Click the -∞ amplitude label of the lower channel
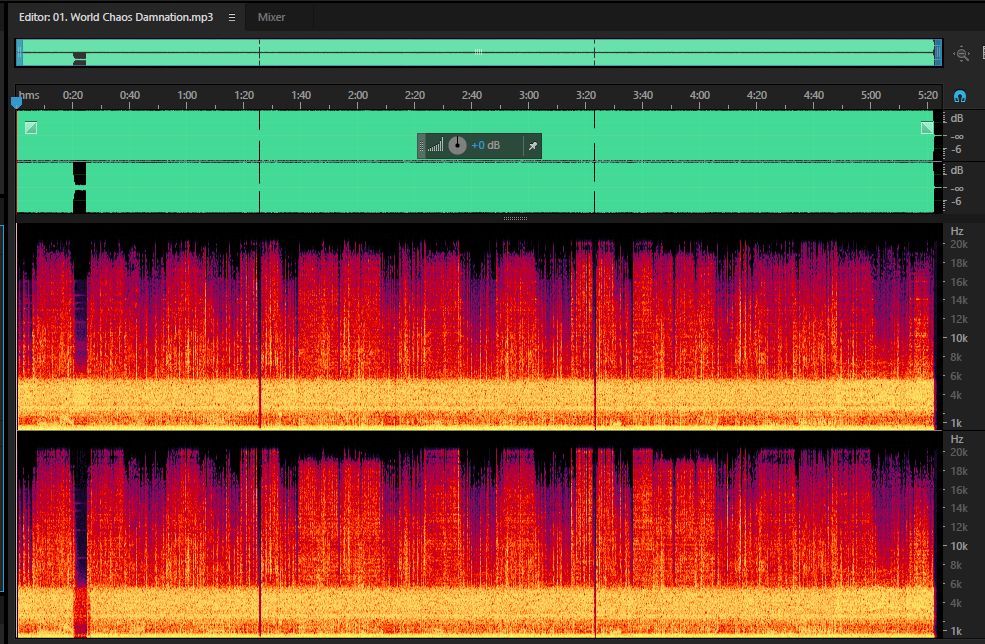Viewport: 985px width, 644px height. (x=957, y=188)
